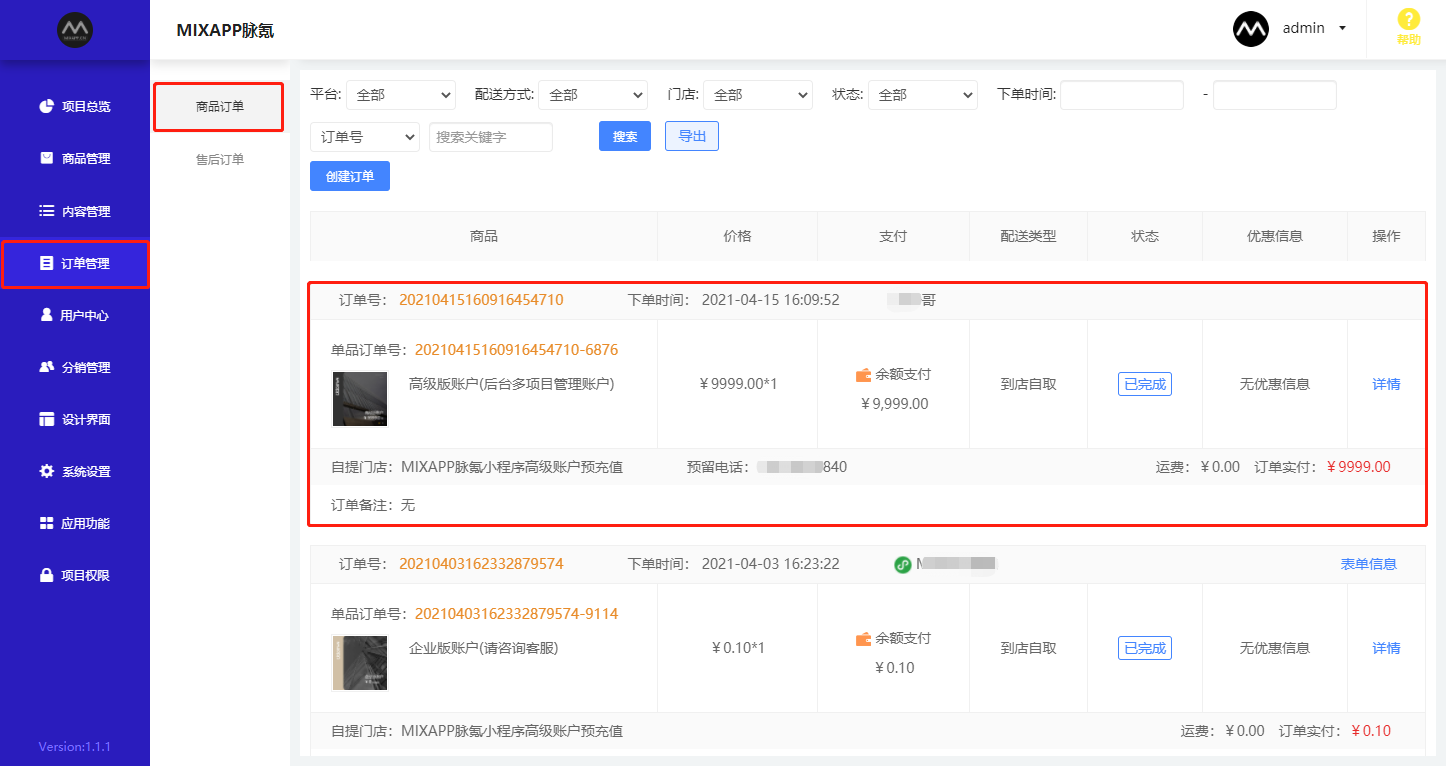This screenshot has height=766, width=1446.
Task: Click the 下单时间 start date field
Action: pos(1122,95)
